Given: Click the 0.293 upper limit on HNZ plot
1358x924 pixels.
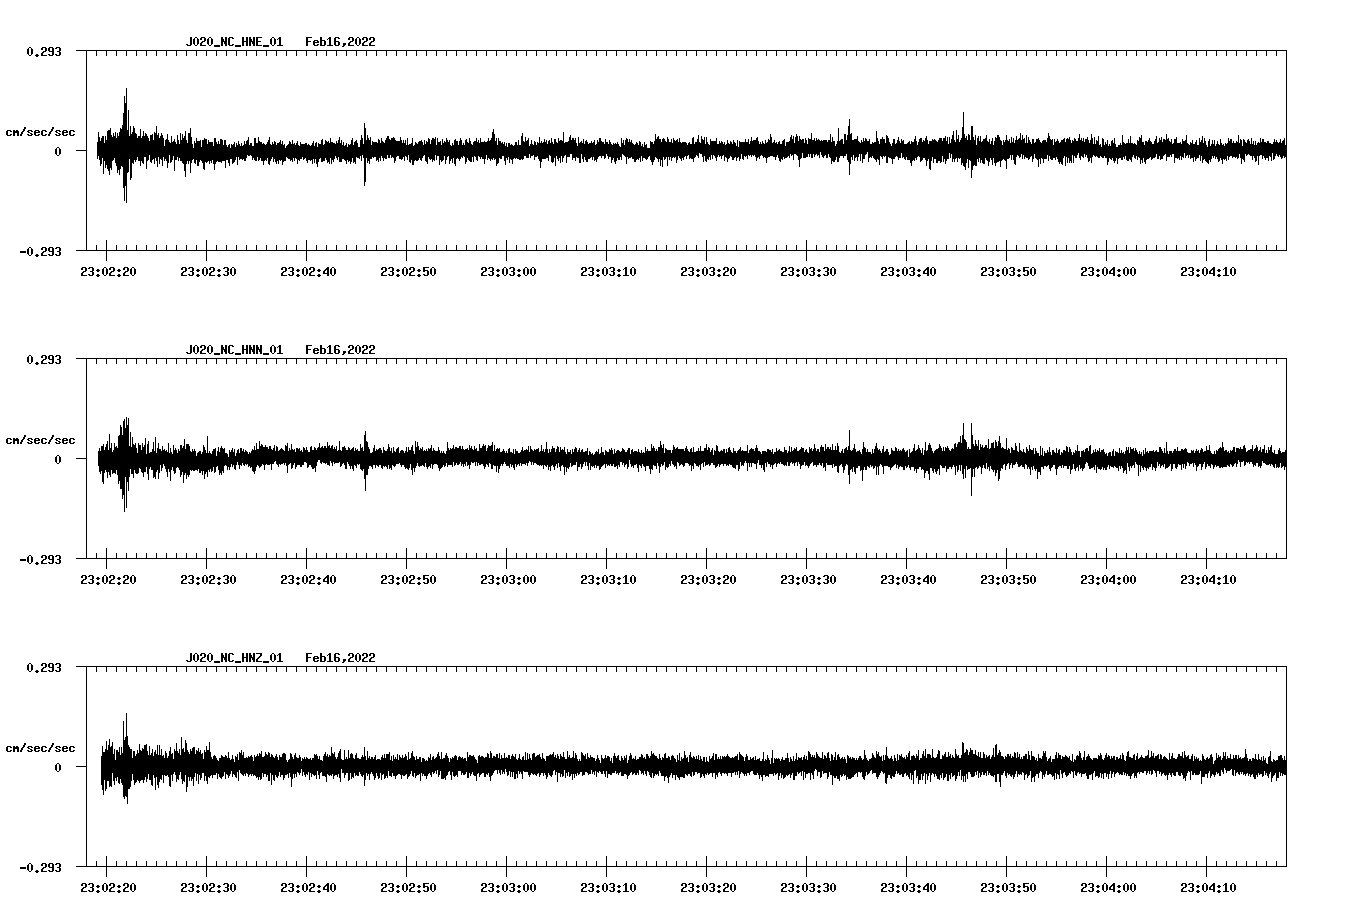Looking at the screenshot, I should [43, 667].
